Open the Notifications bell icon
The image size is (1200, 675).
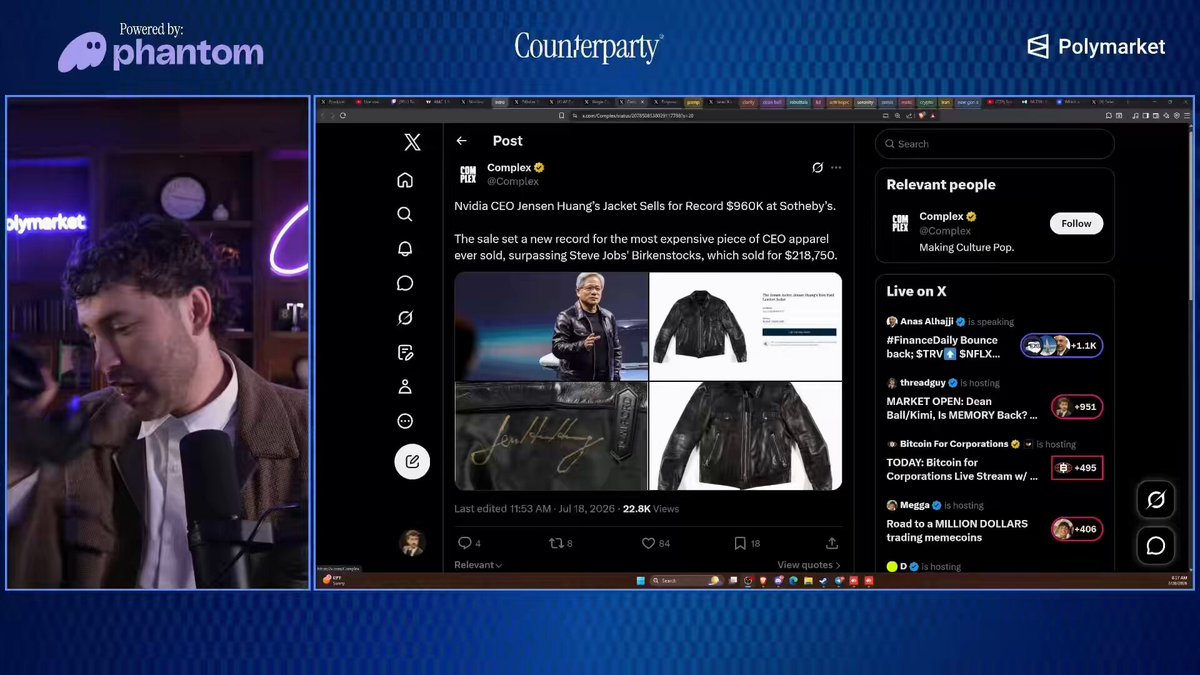tap(405, 249)
